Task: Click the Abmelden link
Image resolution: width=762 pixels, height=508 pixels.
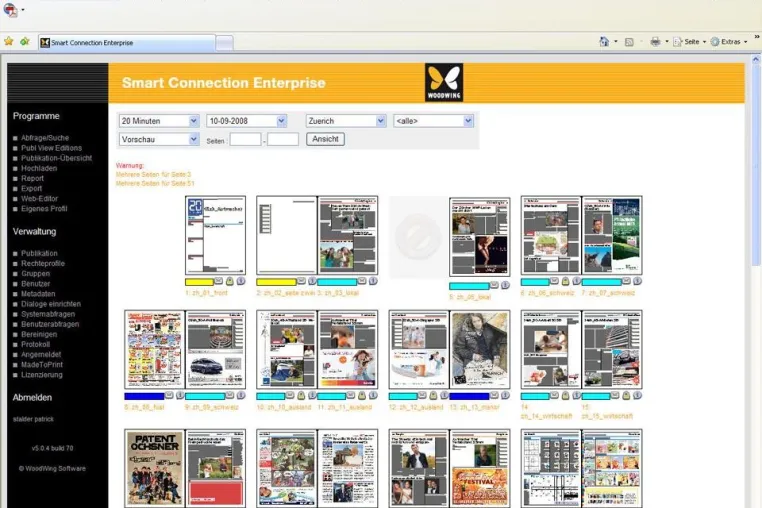Action: point(32,398)
